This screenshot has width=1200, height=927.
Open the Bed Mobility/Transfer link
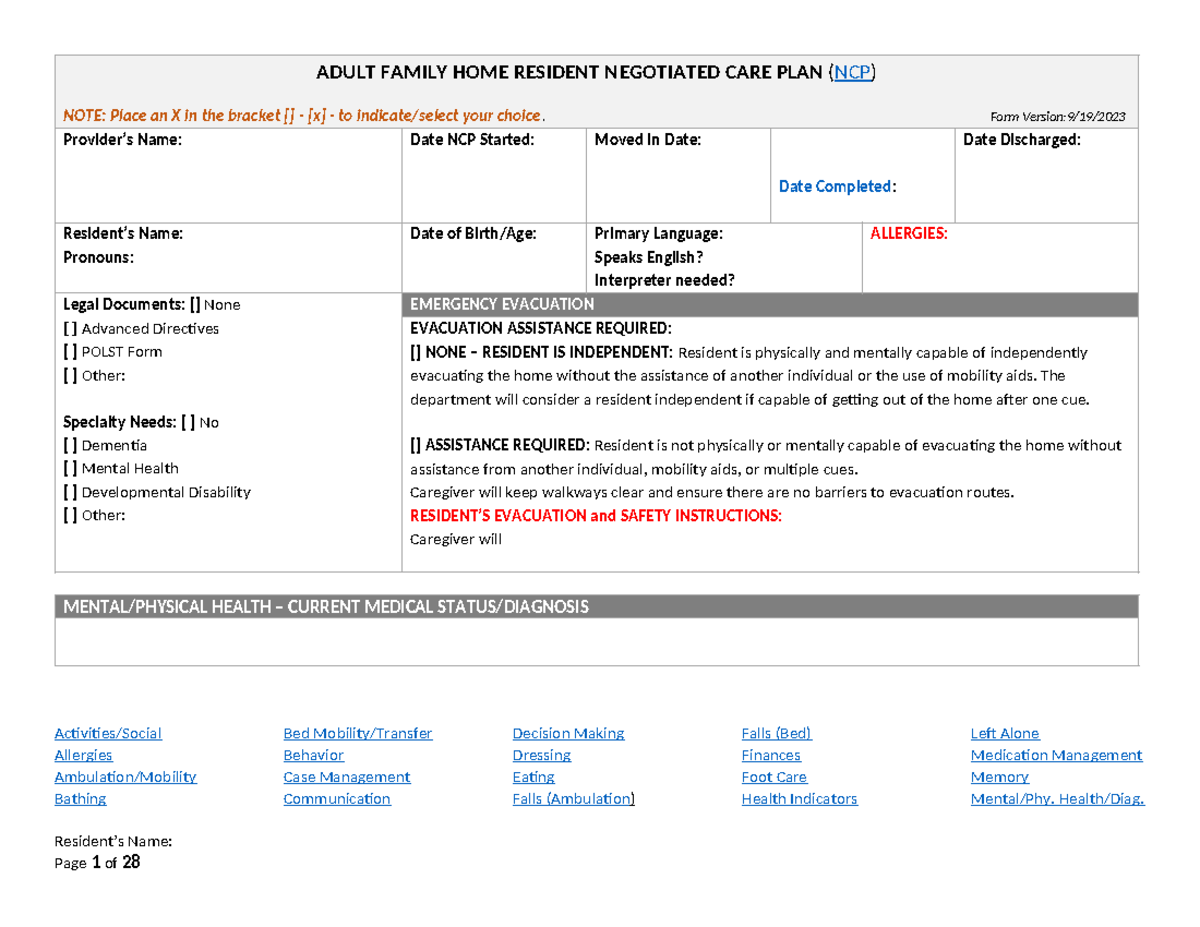pyautogui.click(x=357, y=733)
